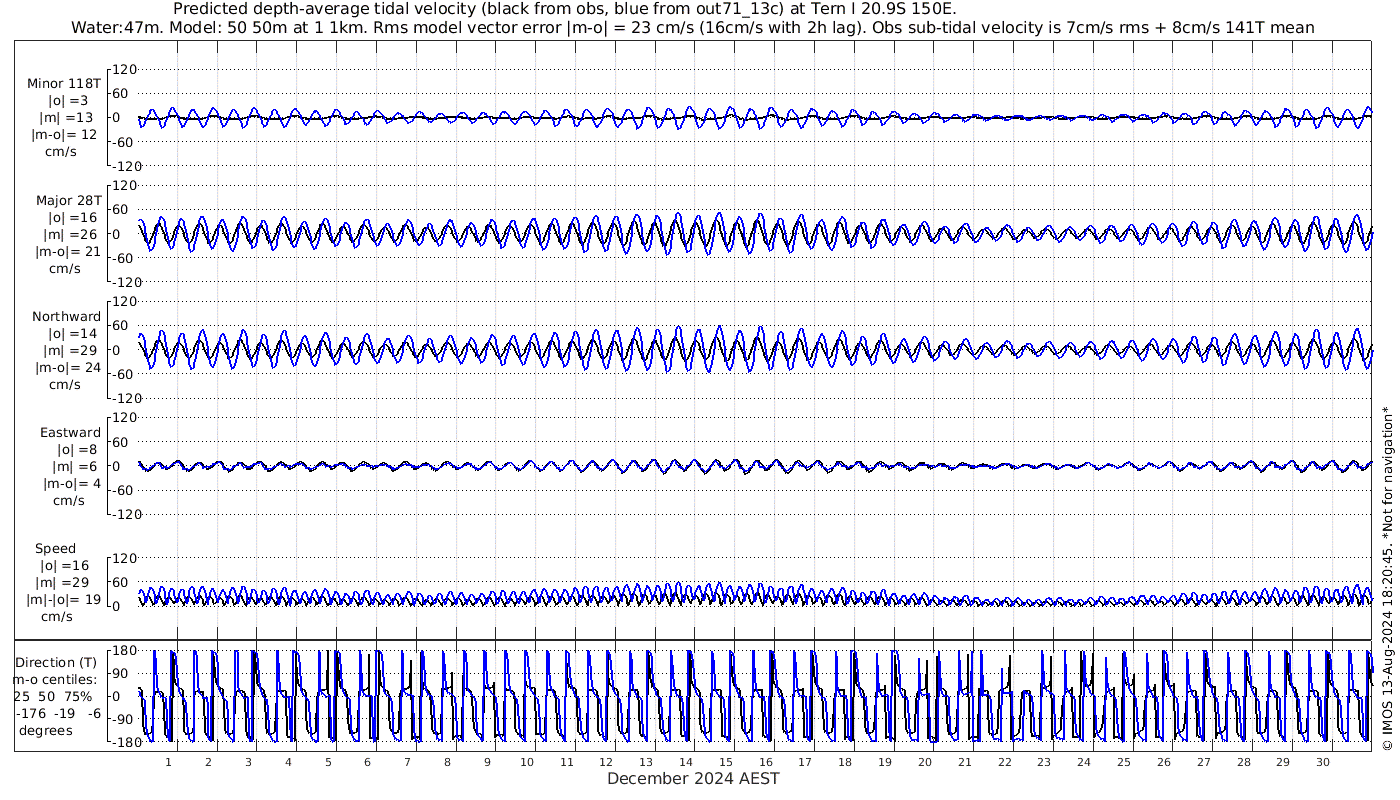Click date label '1' on the x-axis
This screenshot has width=1400, height=800.
[x=168, y=762]
